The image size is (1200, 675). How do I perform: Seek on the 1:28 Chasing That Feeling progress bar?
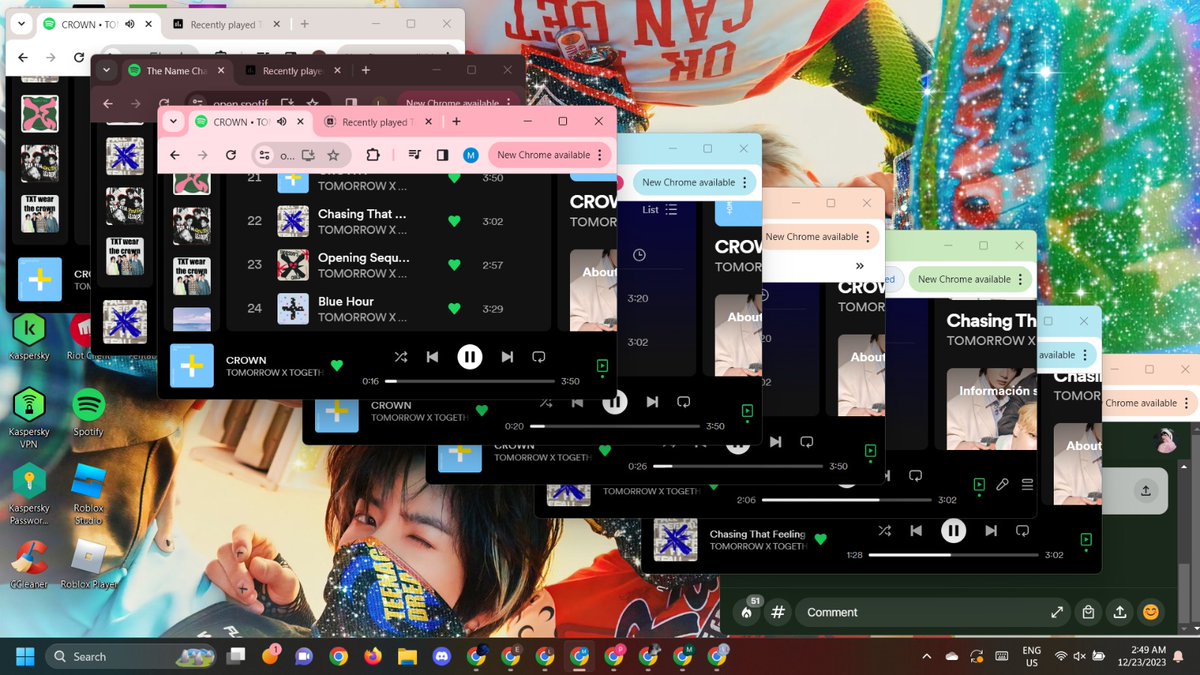952,554
